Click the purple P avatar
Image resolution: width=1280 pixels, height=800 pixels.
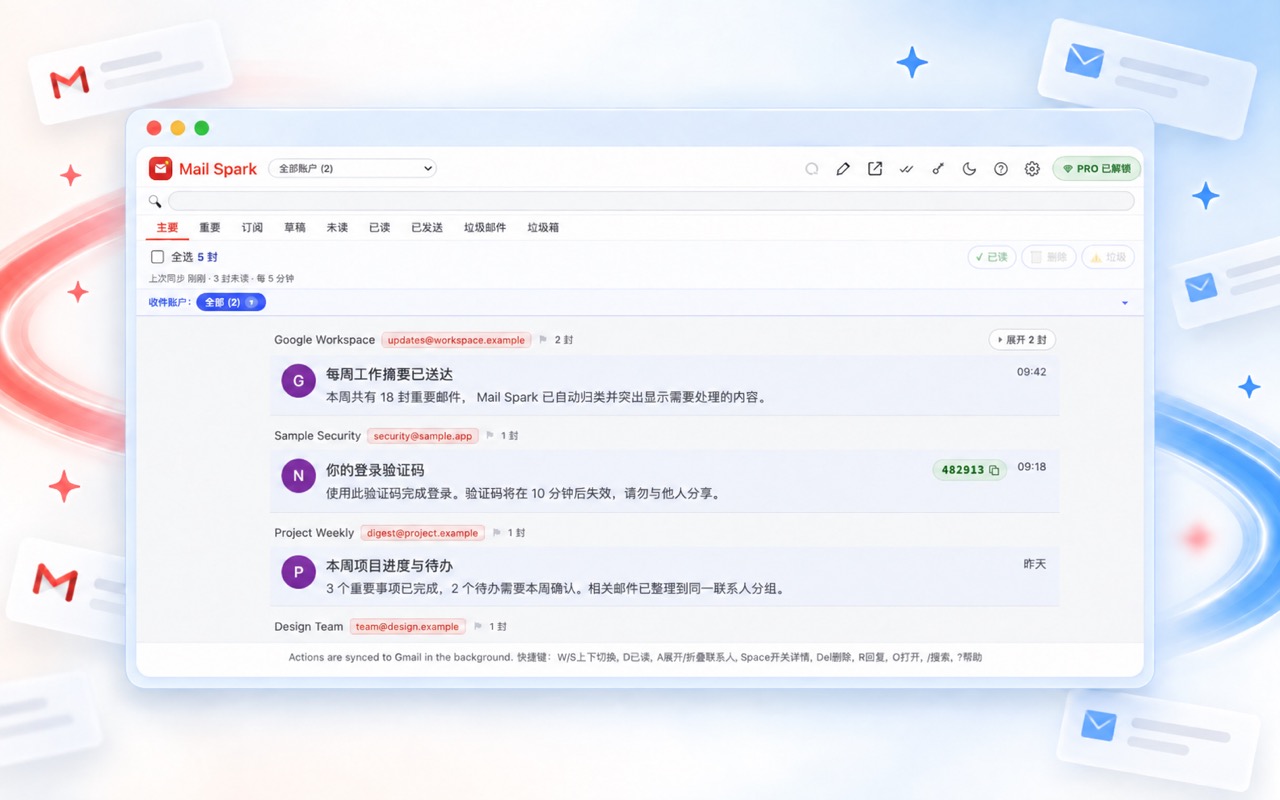tap(298, 573)
